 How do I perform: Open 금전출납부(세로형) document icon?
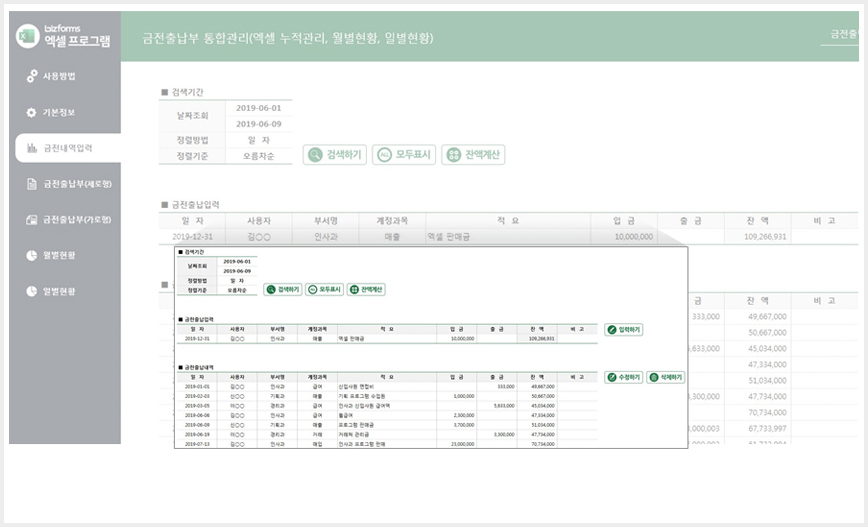[32, 184]
